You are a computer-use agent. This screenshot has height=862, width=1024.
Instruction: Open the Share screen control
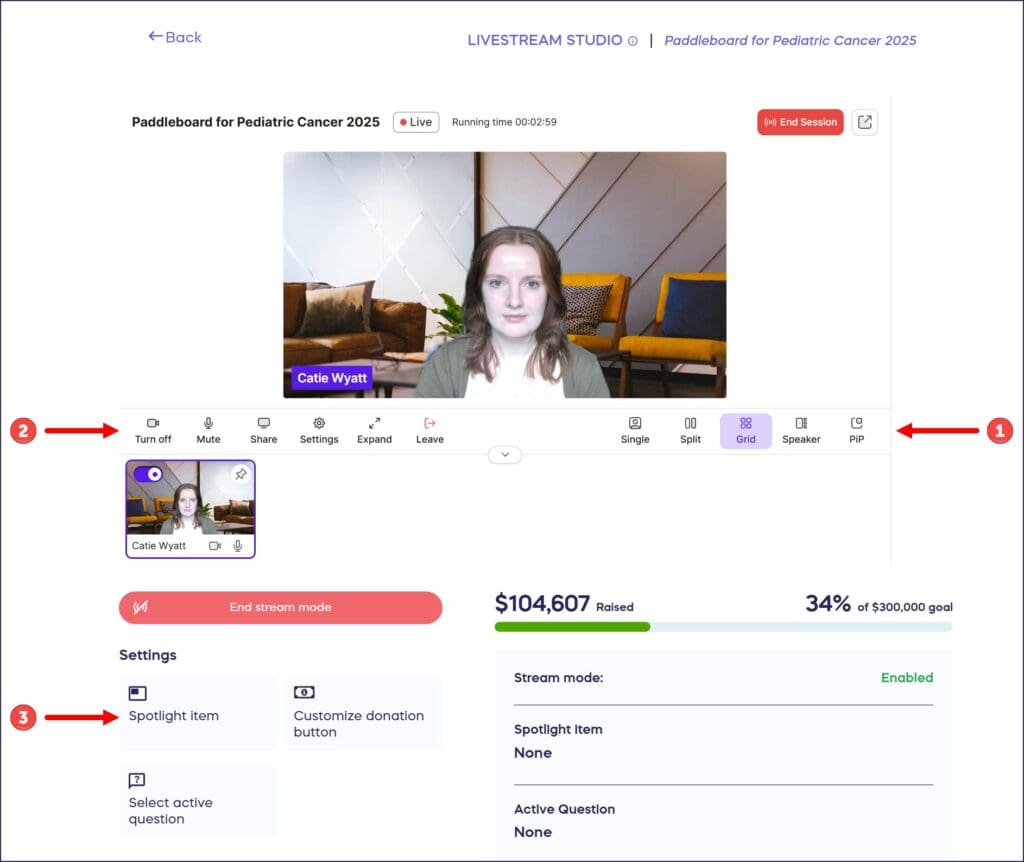pos(263,430)
